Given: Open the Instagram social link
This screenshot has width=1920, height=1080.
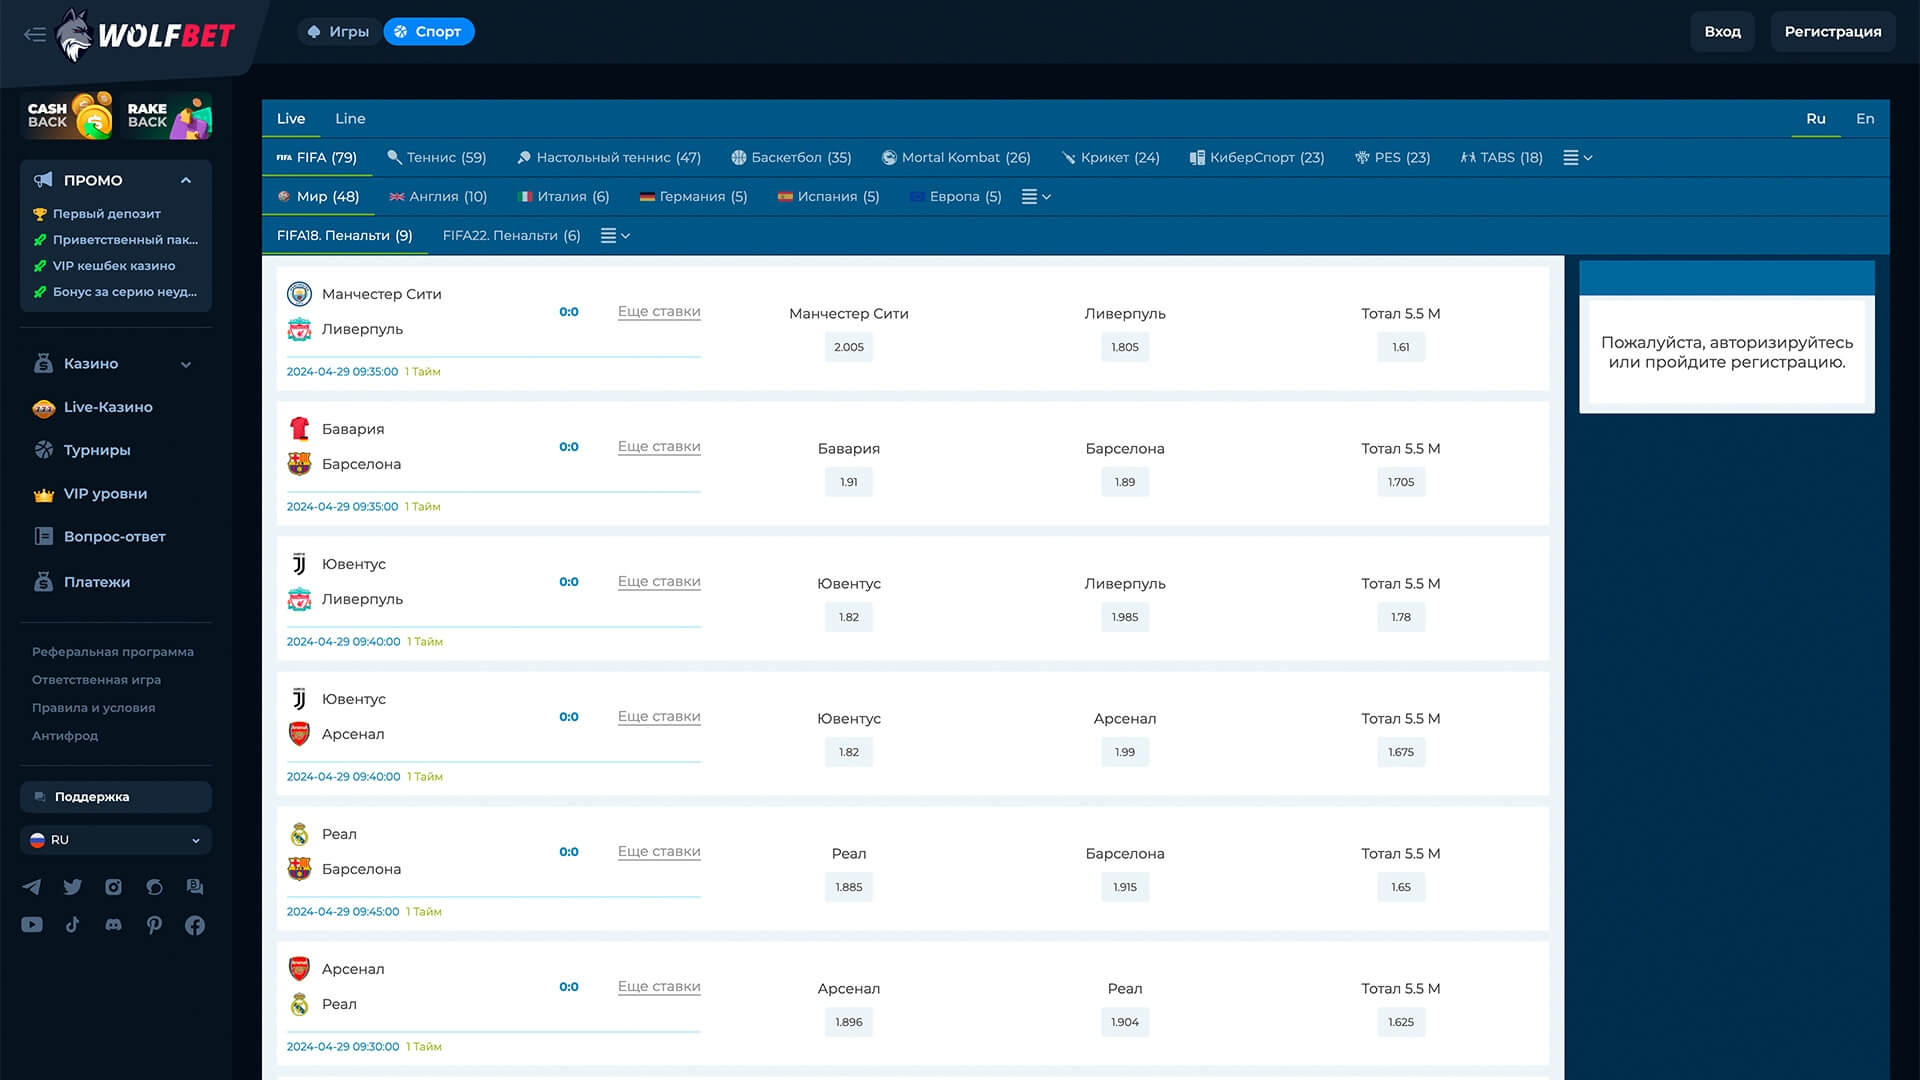Looking at the screenshot, I should pyautogui.click(x=114, y=887).
